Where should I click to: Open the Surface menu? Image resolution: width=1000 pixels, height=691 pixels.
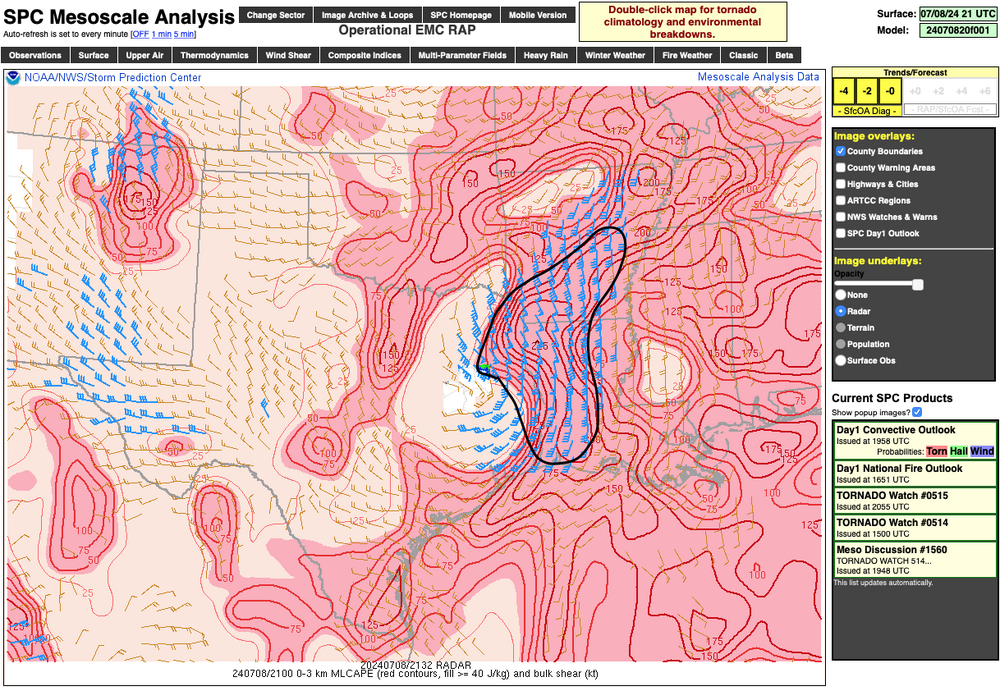tap(94, 56)
